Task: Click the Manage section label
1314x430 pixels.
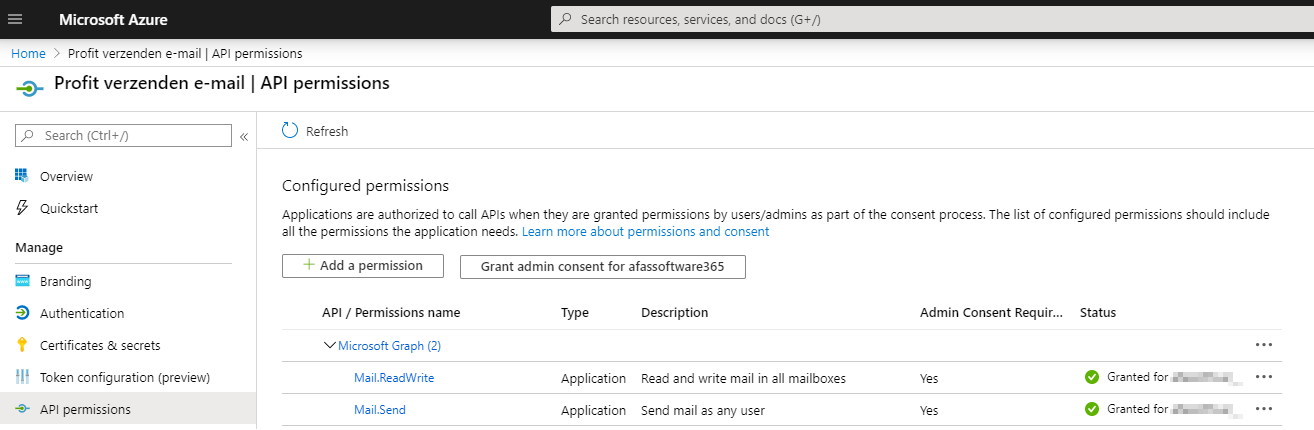Action: click(x=39, y=247)
